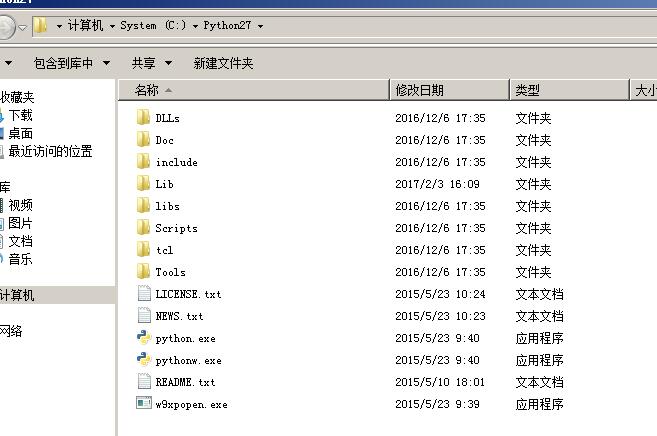Select the pythonw.exe file name

pyautogui.click(x=189, y=361)
